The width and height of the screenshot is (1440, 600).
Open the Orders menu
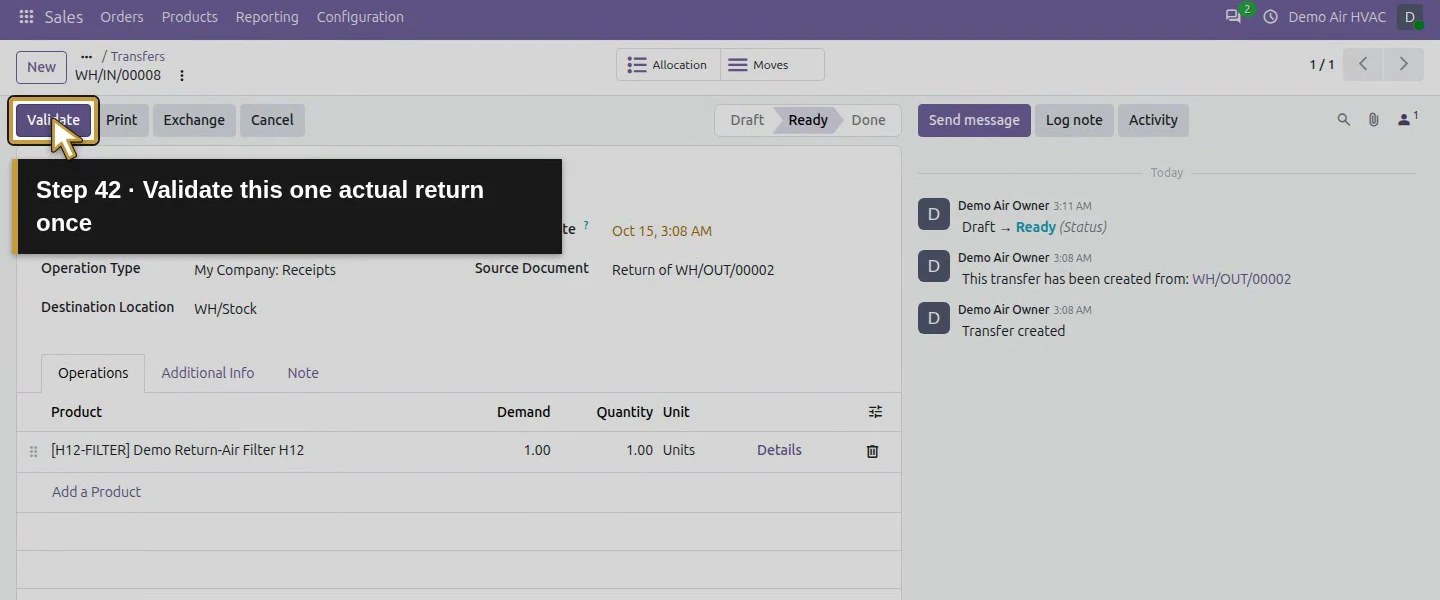point(122,17)
